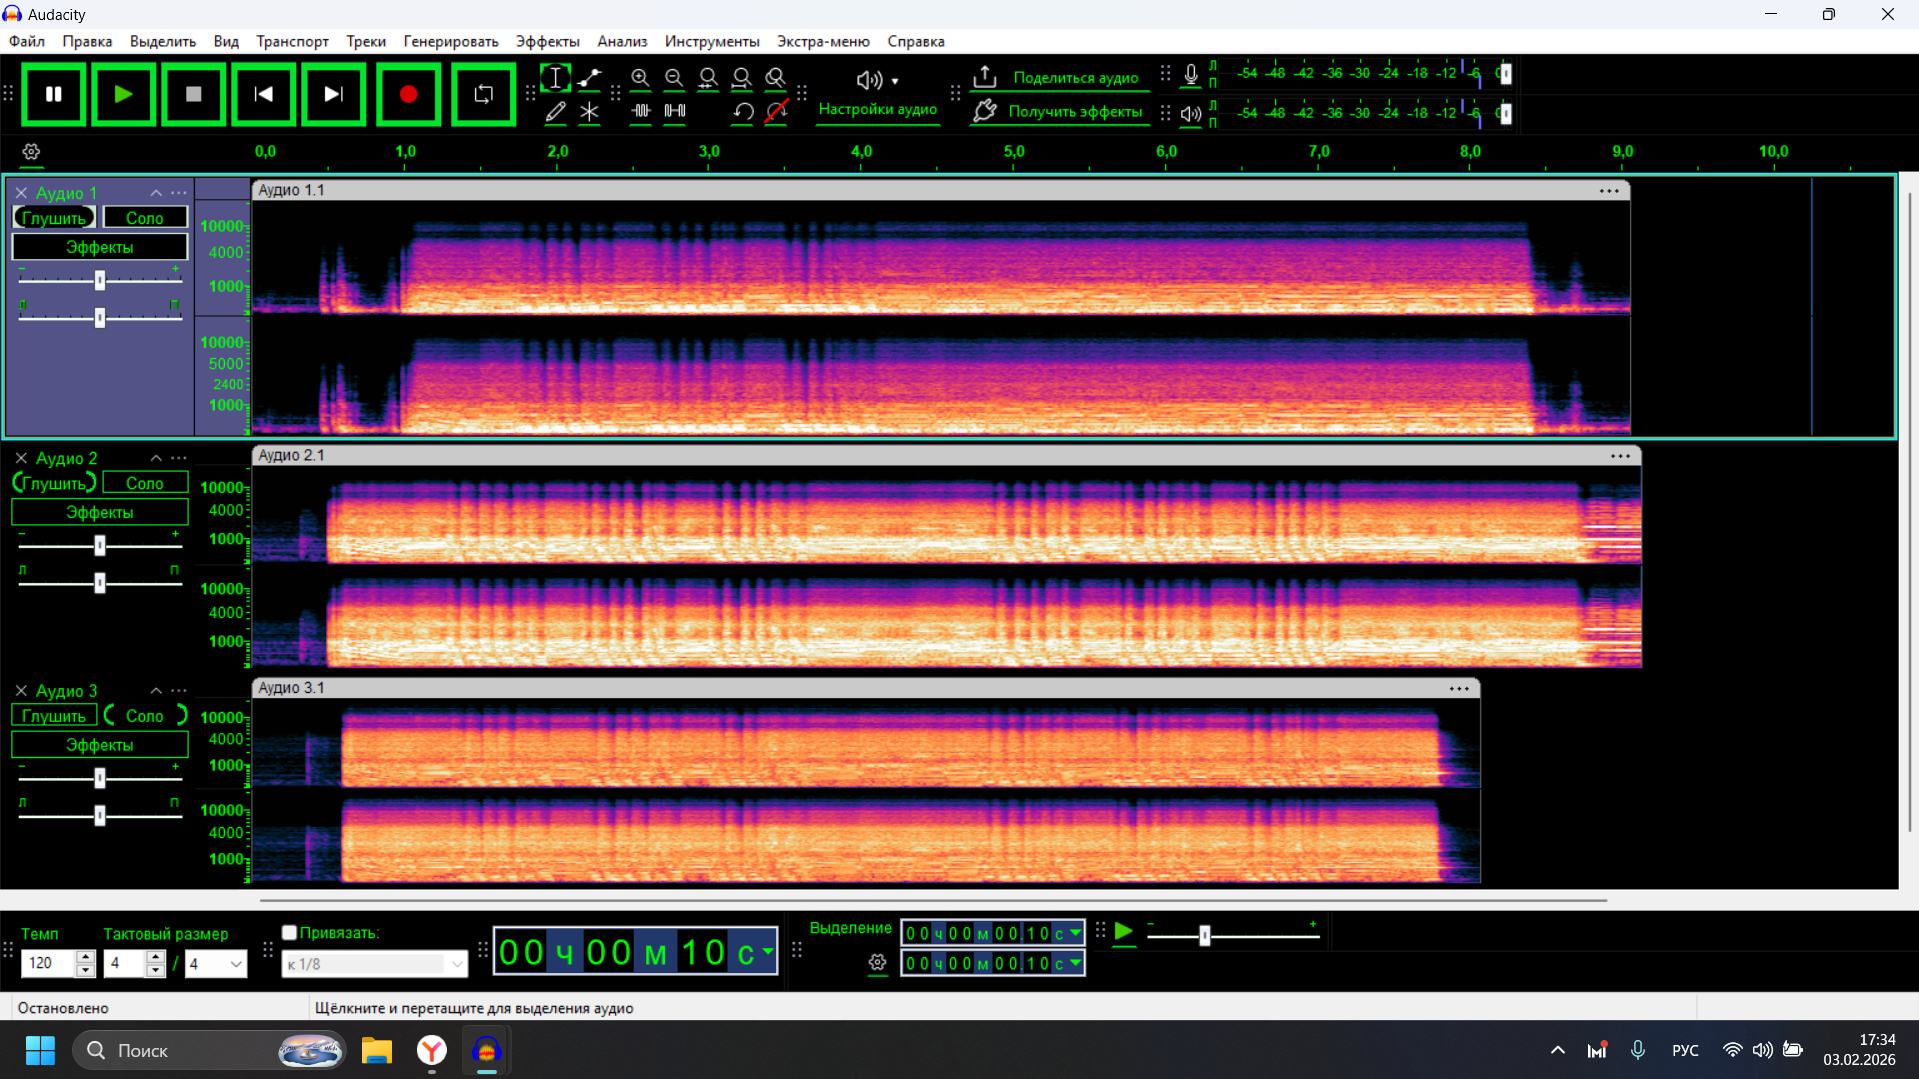Viewport: 1919px width, 1079px height.
Task: Skip to project end button
Action: coord(333,94)
